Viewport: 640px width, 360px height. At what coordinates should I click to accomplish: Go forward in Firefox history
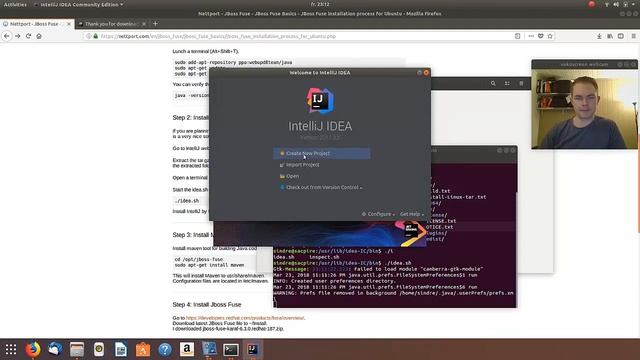click(18, 36)
